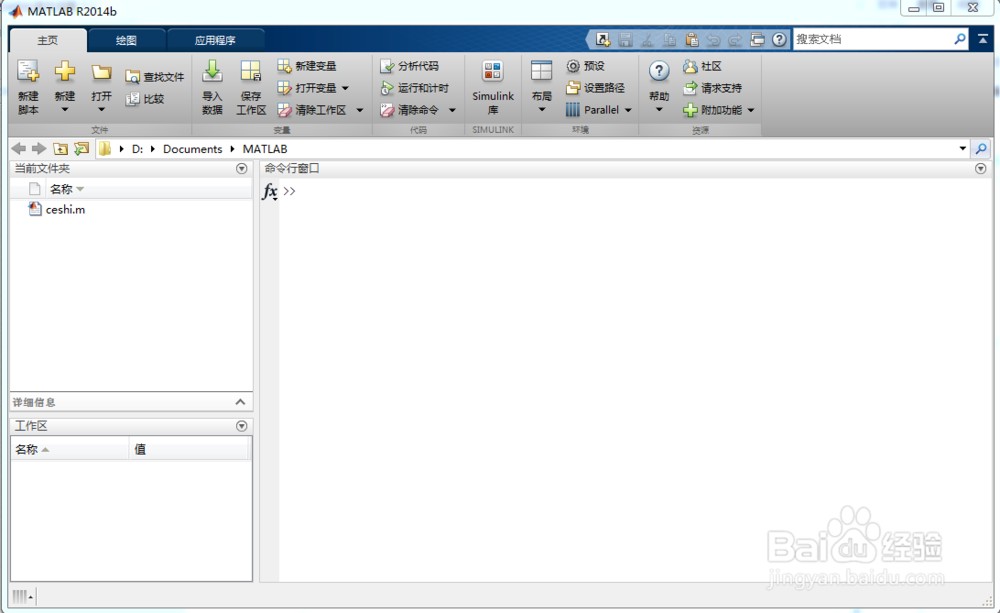Click 导入数据 (Import Data) icon

[212, 71]
